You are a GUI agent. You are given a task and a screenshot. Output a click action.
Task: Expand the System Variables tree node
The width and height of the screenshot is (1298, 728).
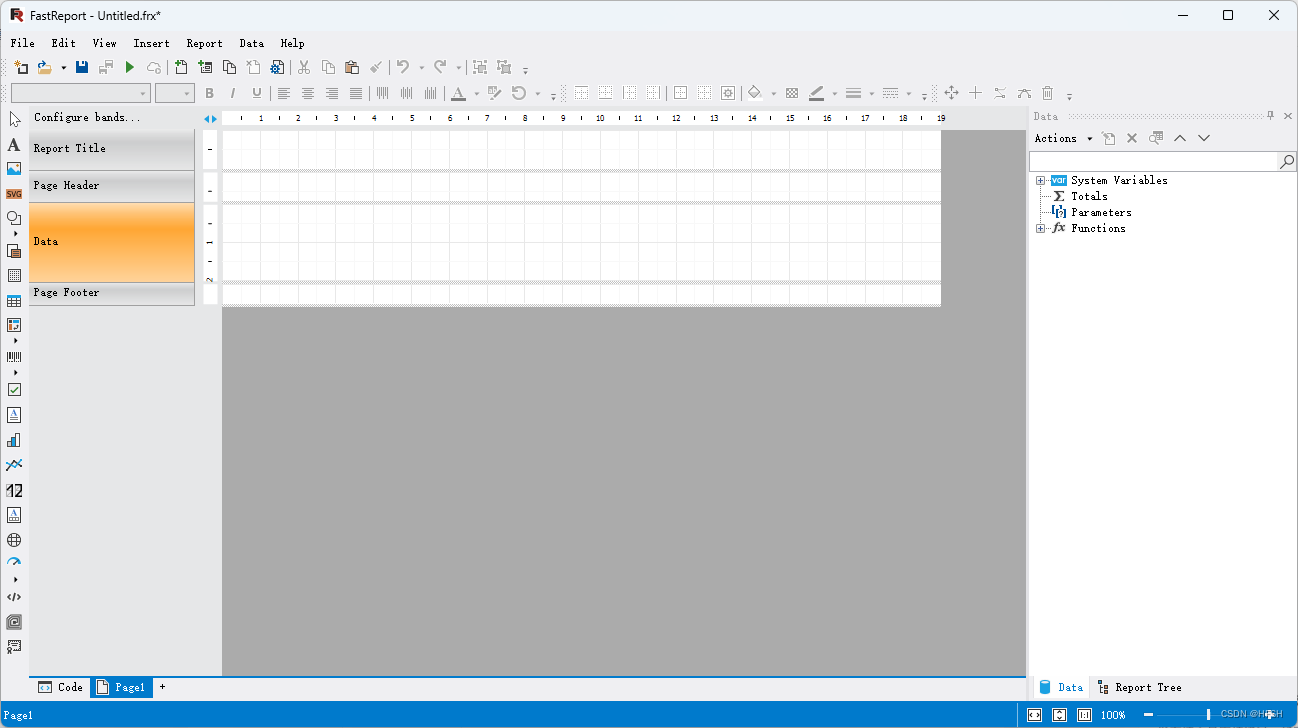coord(1040,180)
